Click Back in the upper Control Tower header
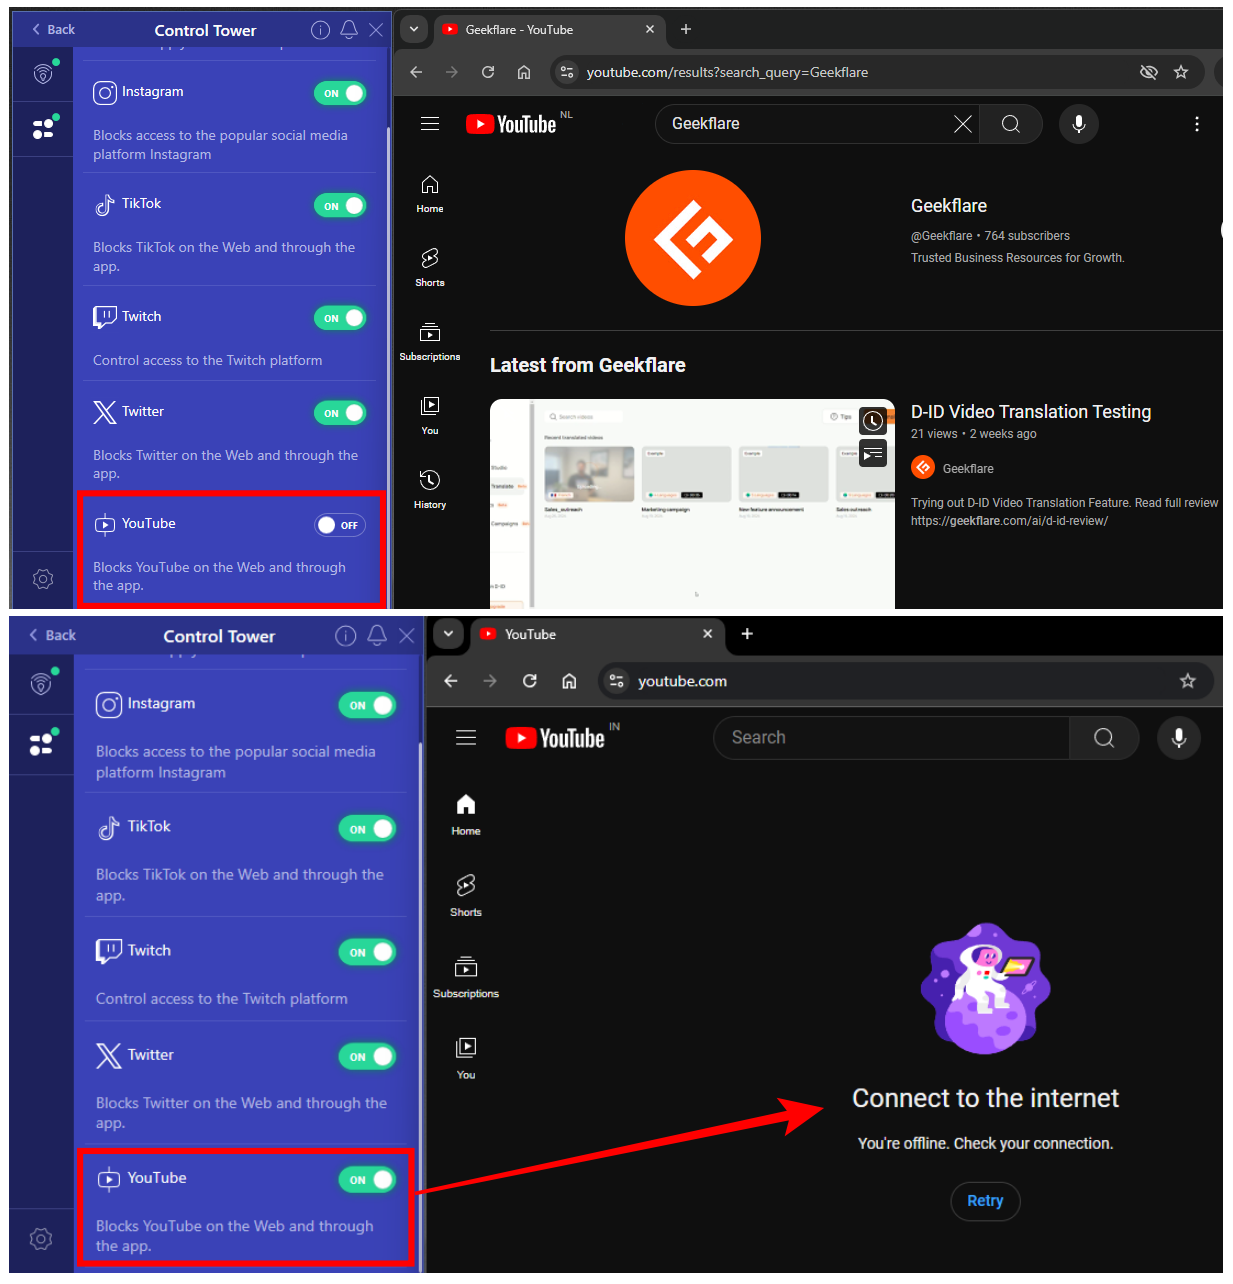The width and height of the screenshot is (1233, 1284). (x=53, y=30)
